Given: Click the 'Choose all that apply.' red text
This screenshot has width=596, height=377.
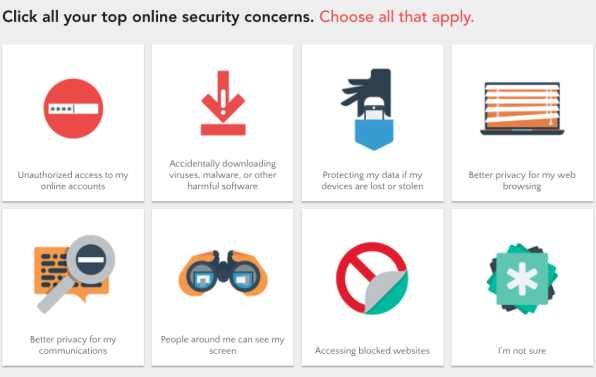Looking at the screenshot, I should tap(396, 17).
